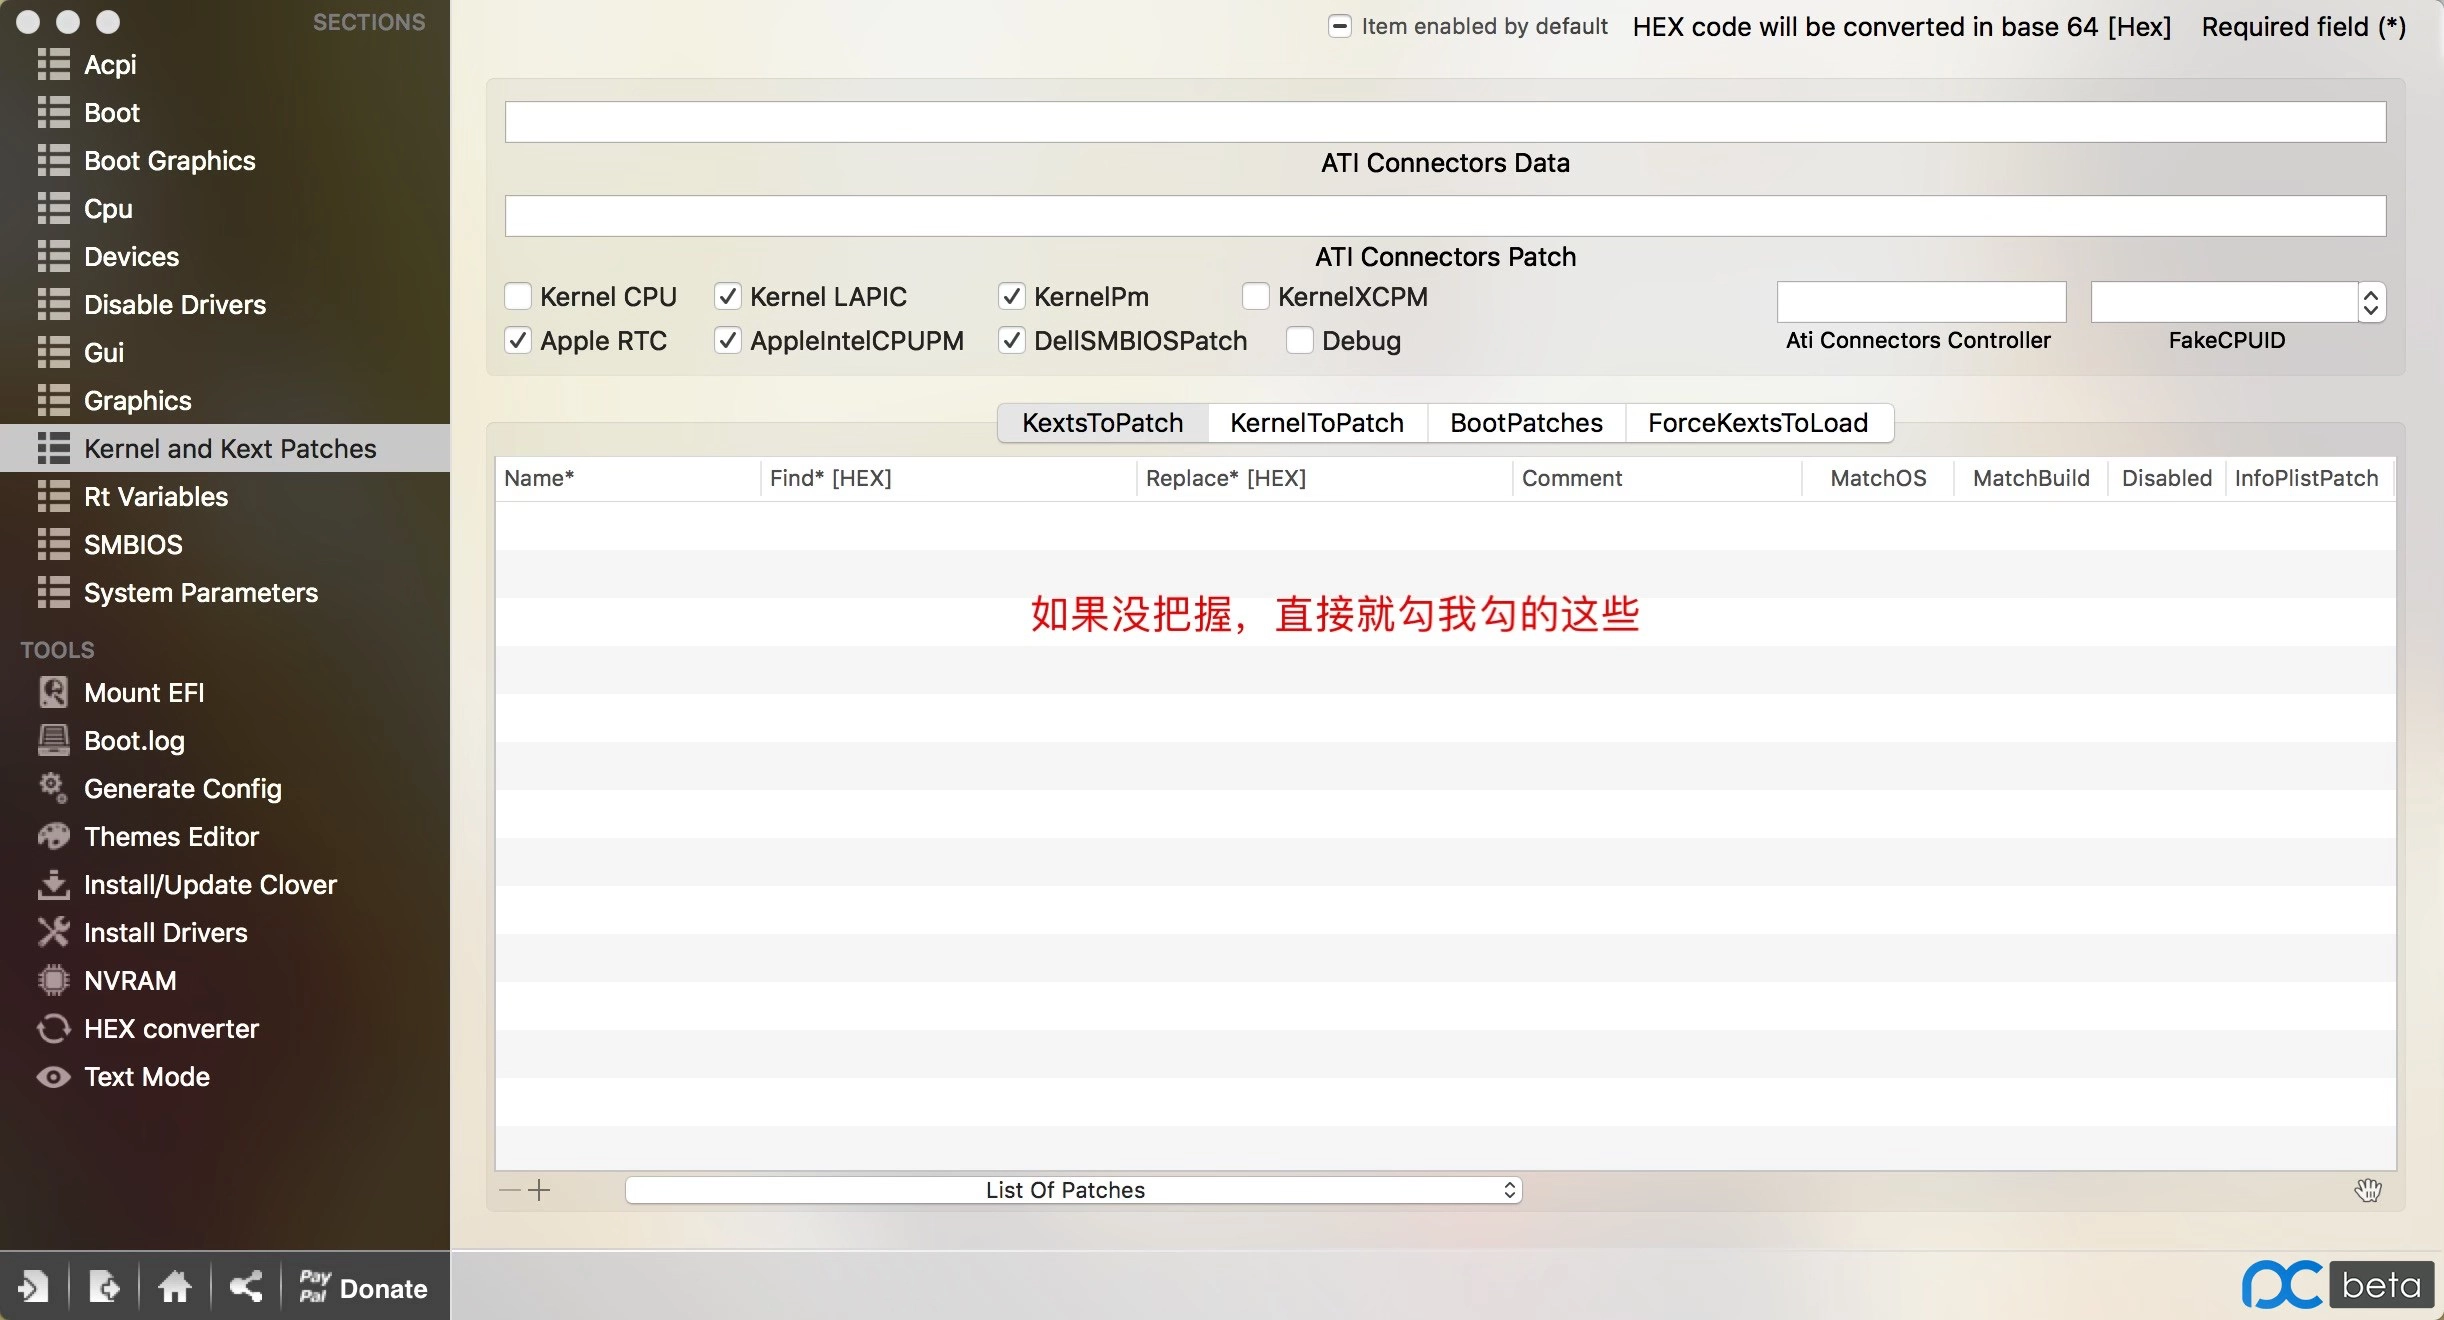Uncheck the Apple RTC checkbox
Image resolution: width=2444 pixels, height=1320 pixels.
point(518,340)
